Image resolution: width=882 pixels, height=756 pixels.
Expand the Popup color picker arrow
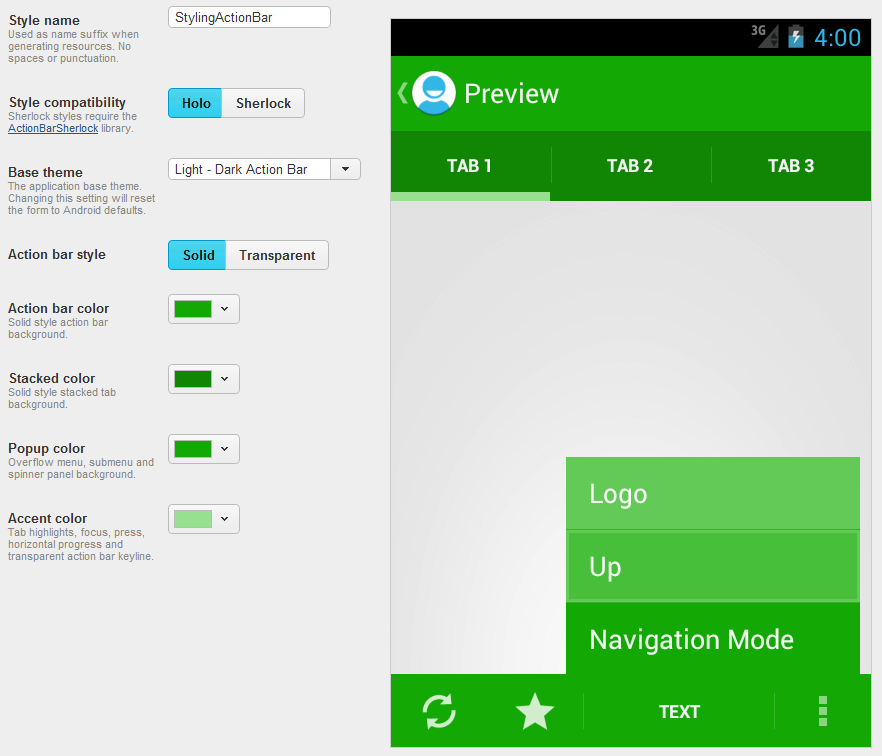pos(224,449)
